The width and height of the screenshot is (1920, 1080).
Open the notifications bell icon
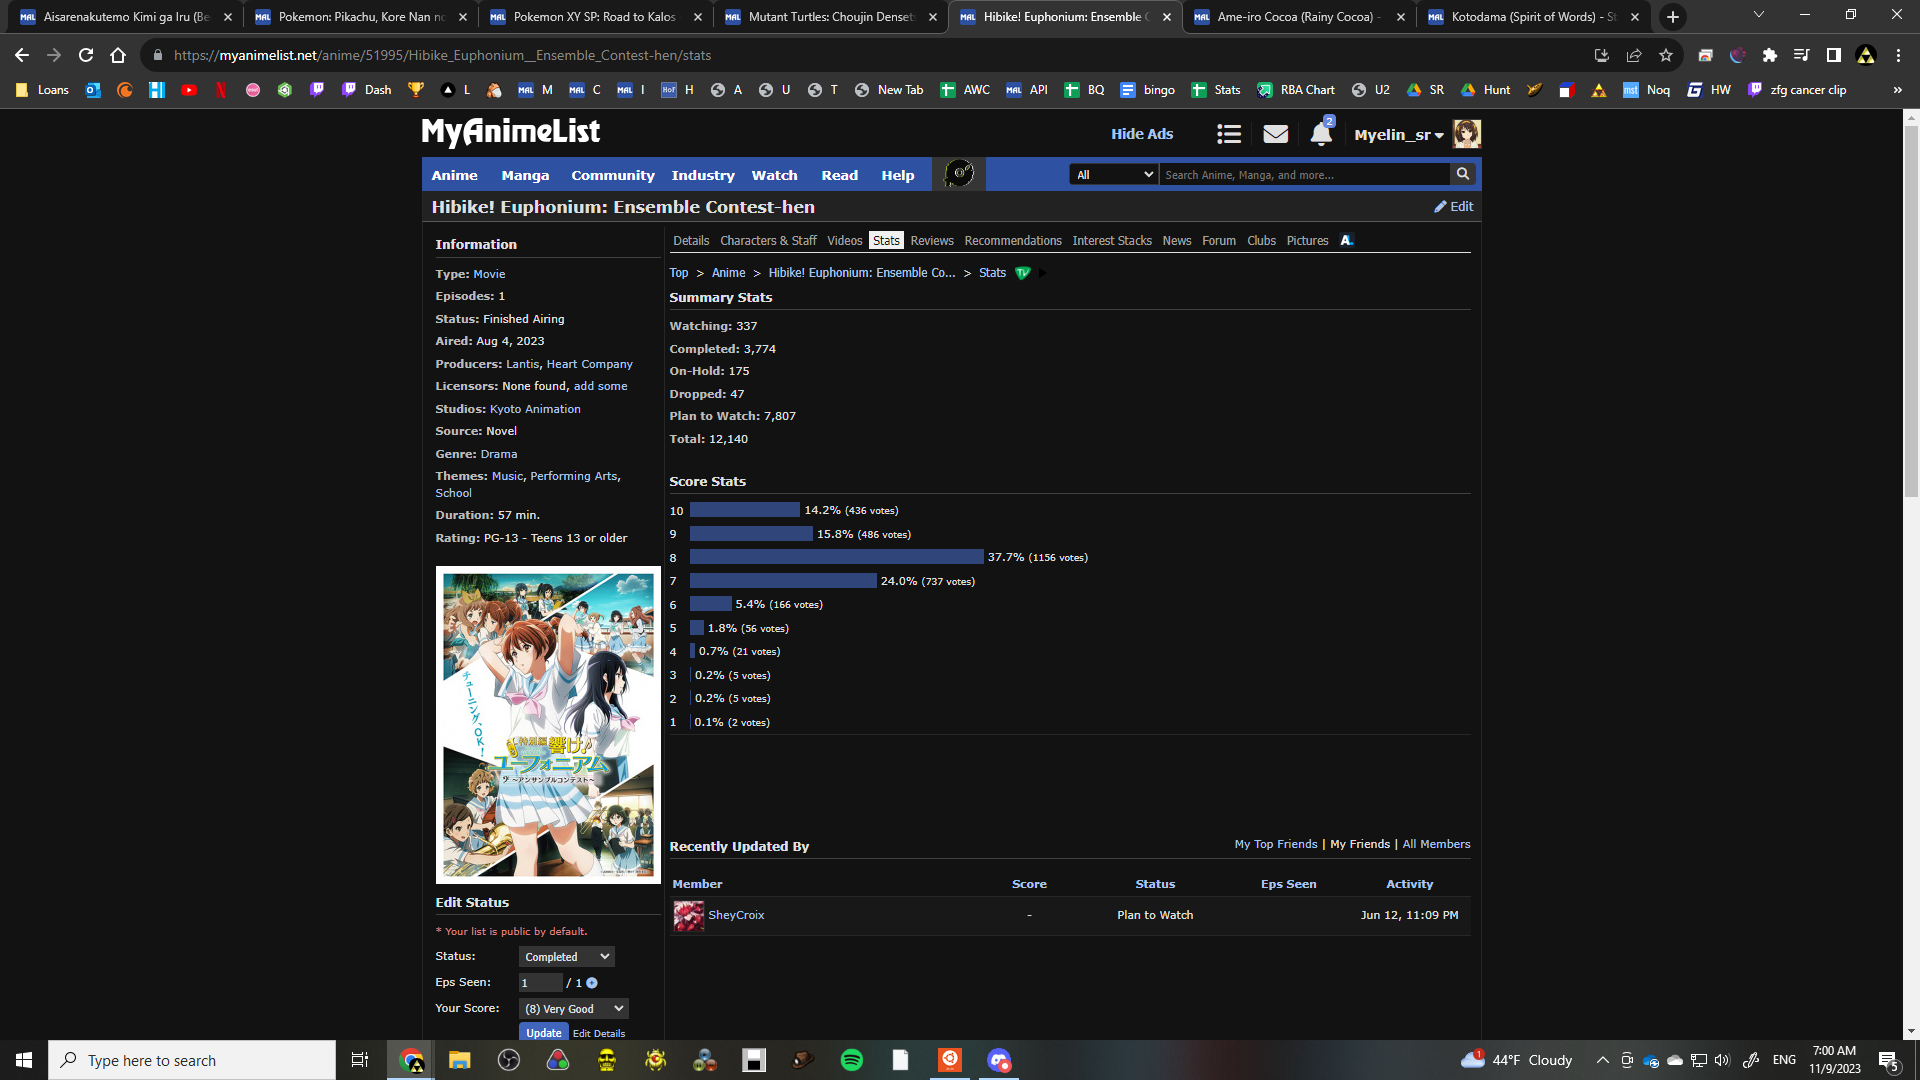(1320, 134)
